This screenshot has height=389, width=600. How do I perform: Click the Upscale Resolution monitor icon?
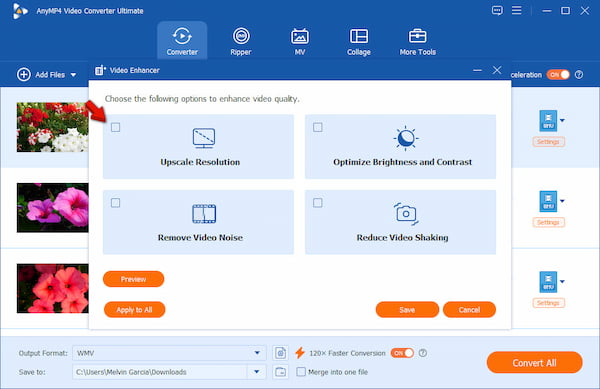[x=204, y=138]
